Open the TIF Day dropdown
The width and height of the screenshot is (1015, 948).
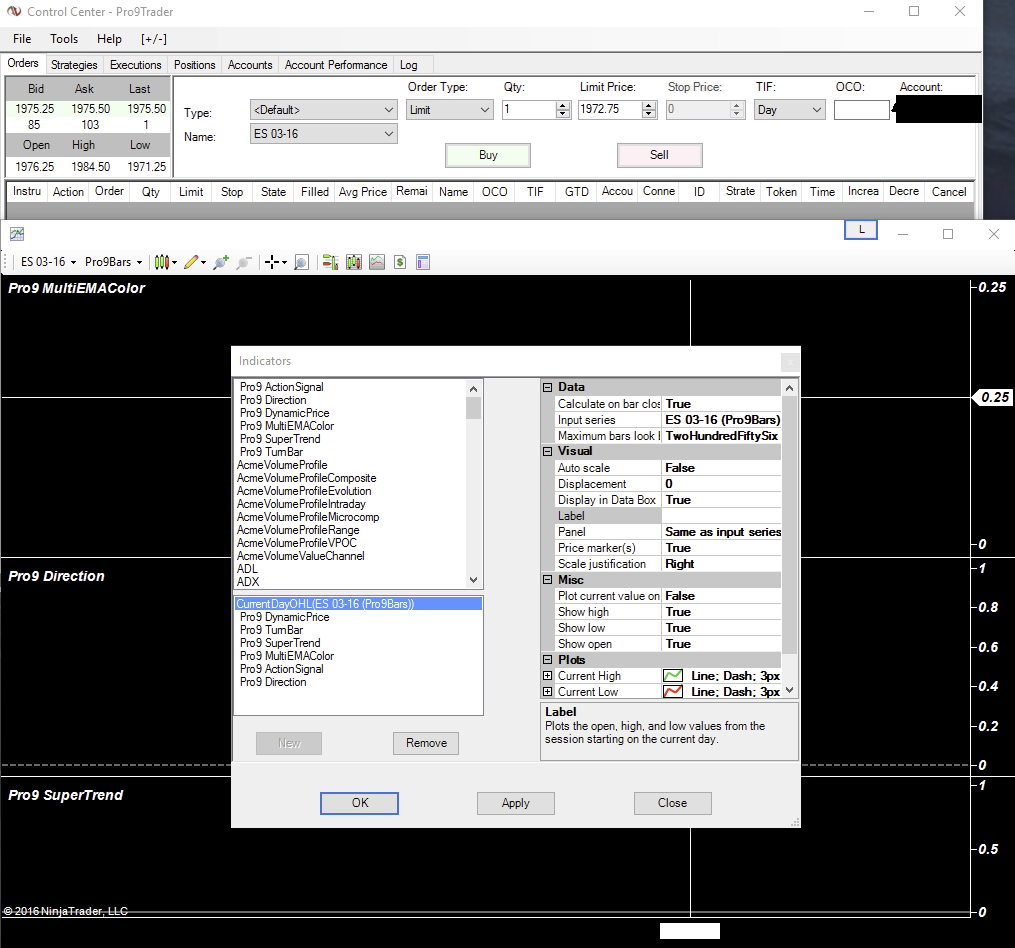pyautogui.click(x=790, y=110)
